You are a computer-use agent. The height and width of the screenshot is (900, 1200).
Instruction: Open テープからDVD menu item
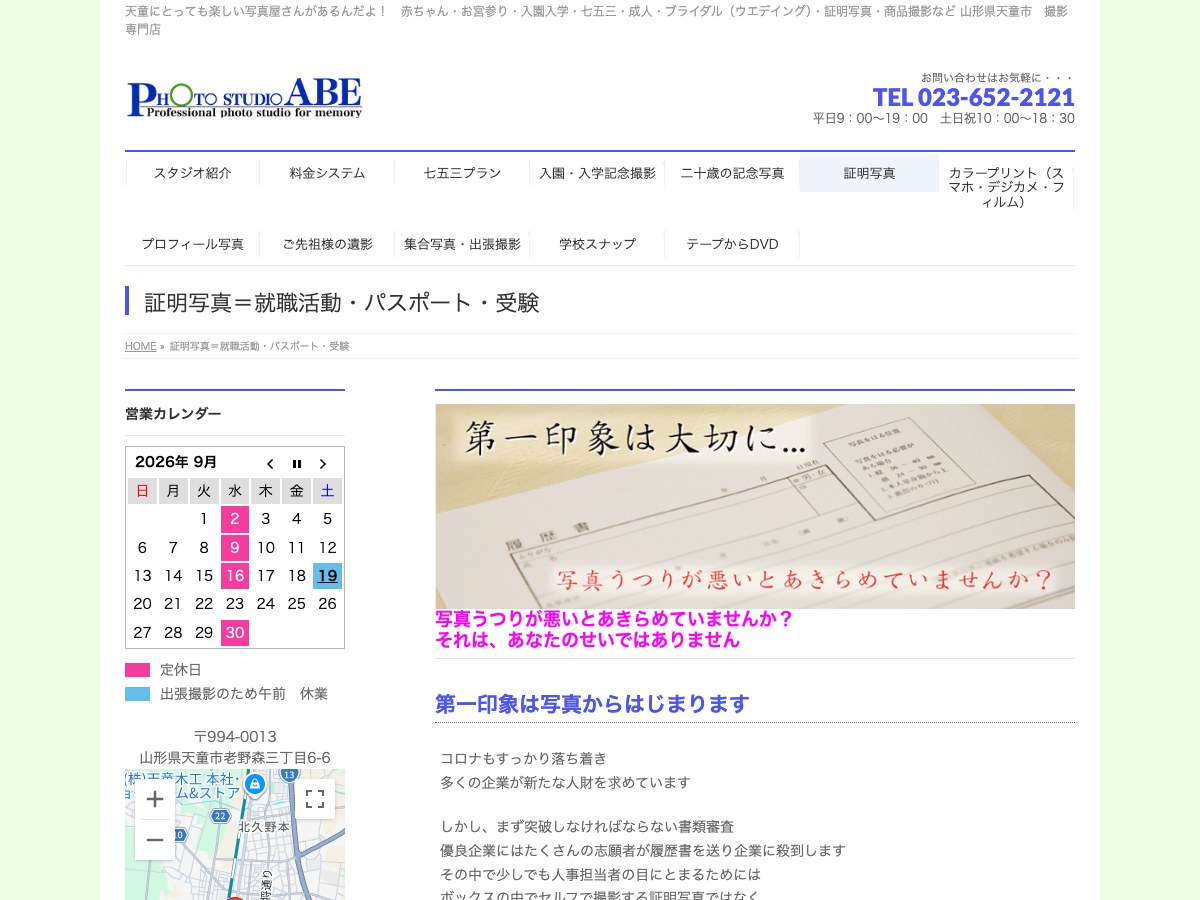coord(732,244)
